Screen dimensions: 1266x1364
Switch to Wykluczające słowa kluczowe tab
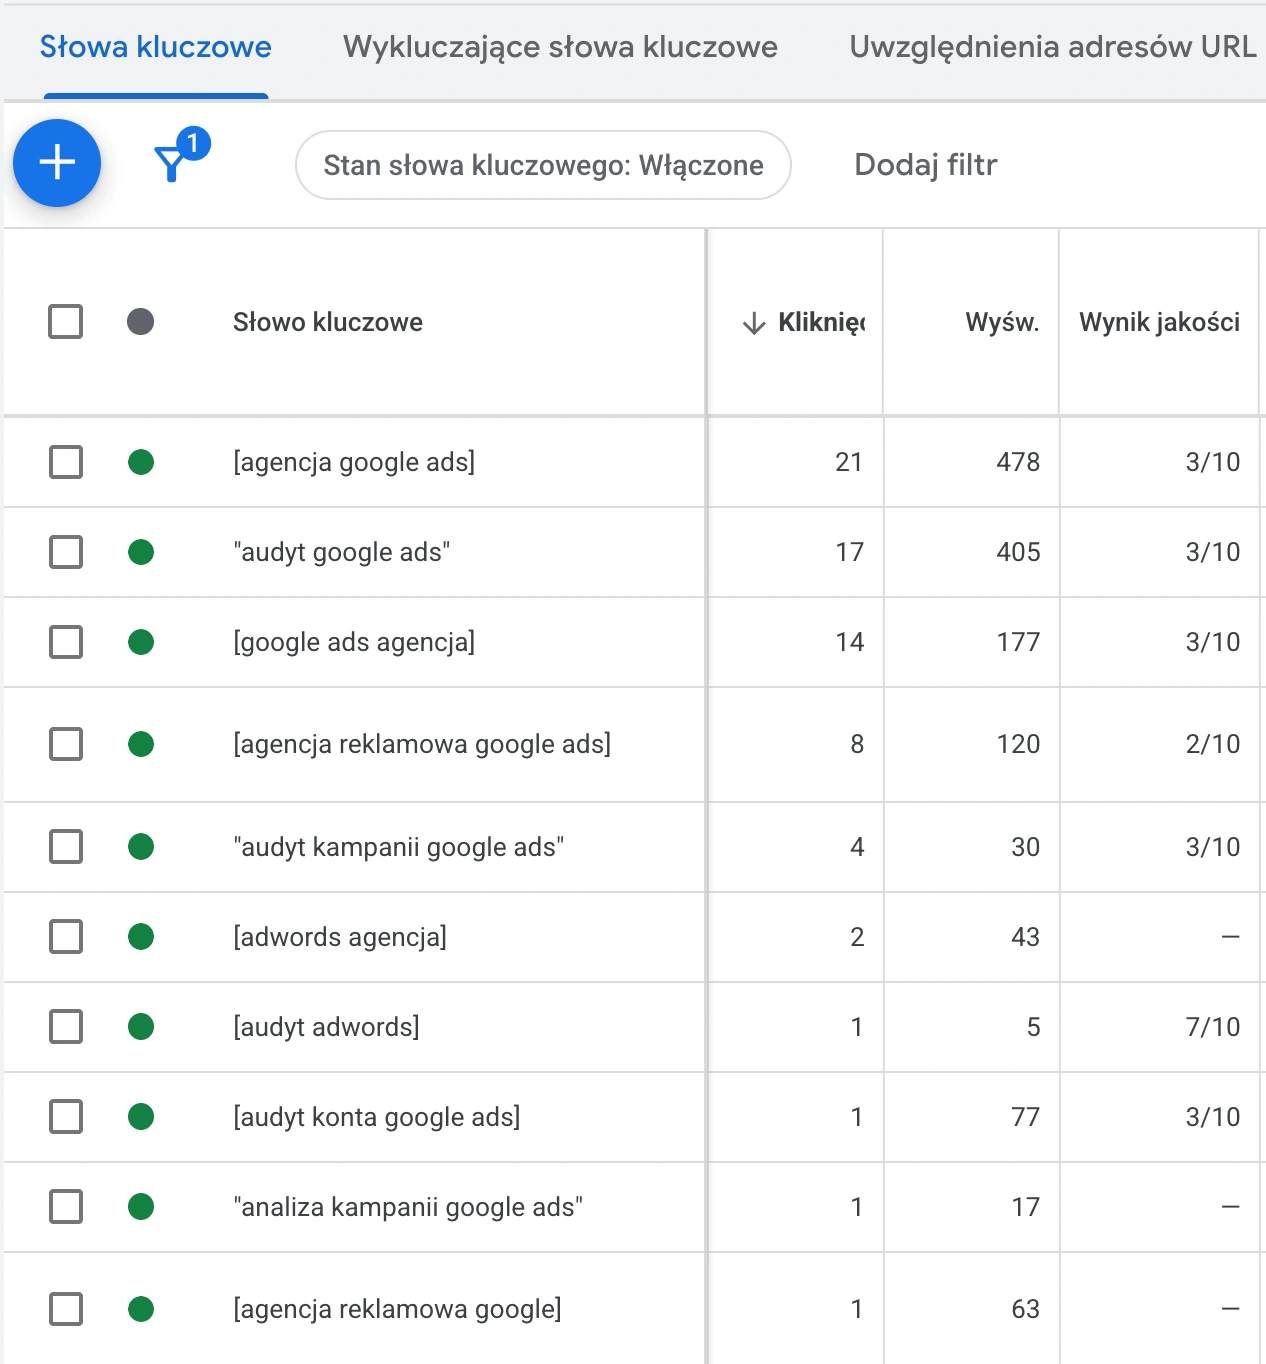click(560, 47)
